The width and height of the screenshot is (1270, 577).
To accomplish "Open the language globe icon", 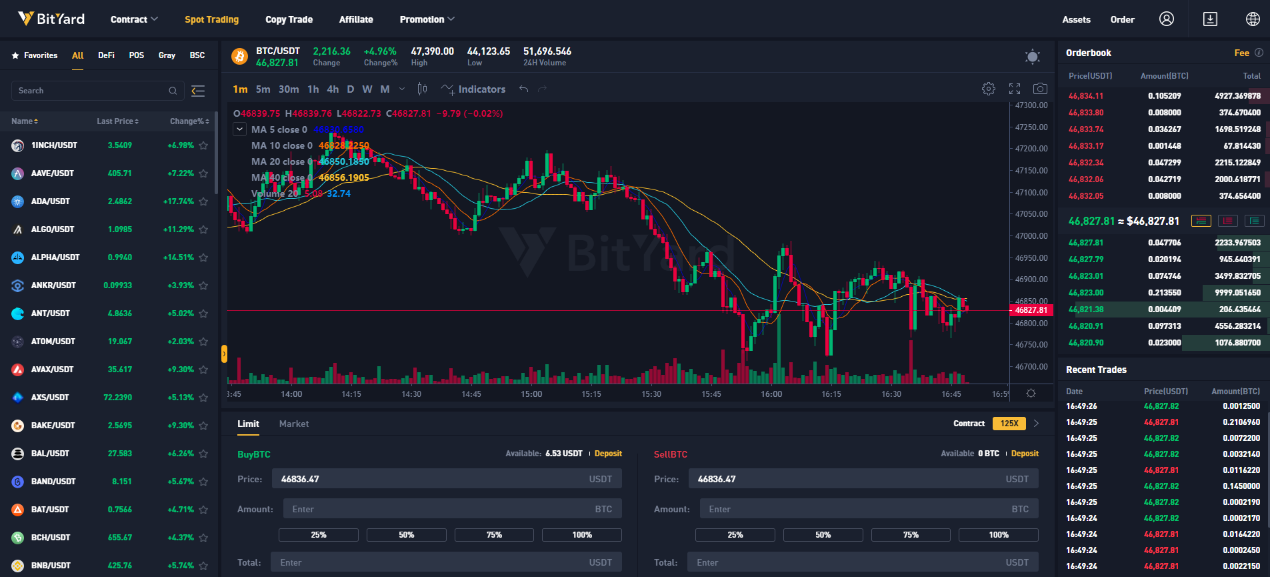I will click(1252, 18).
